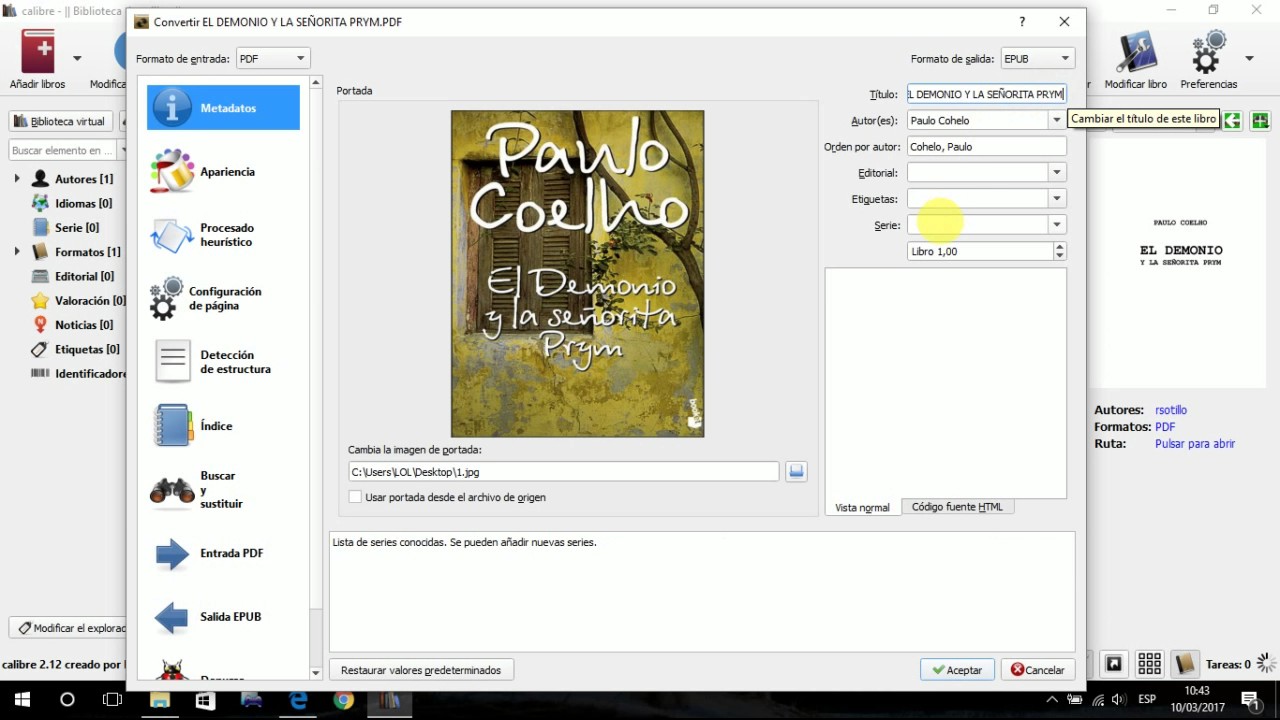
Task: Select the Buscar y sustituir binoculars icon
Action: click(172, 490)
